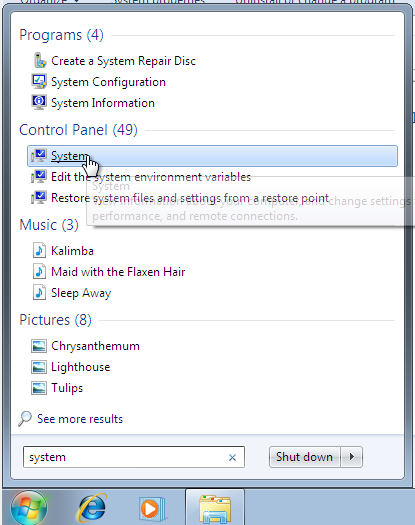Open the highlighted System control panel entry
The width and height of the screenshot is (415, 525).
[212, 156]
